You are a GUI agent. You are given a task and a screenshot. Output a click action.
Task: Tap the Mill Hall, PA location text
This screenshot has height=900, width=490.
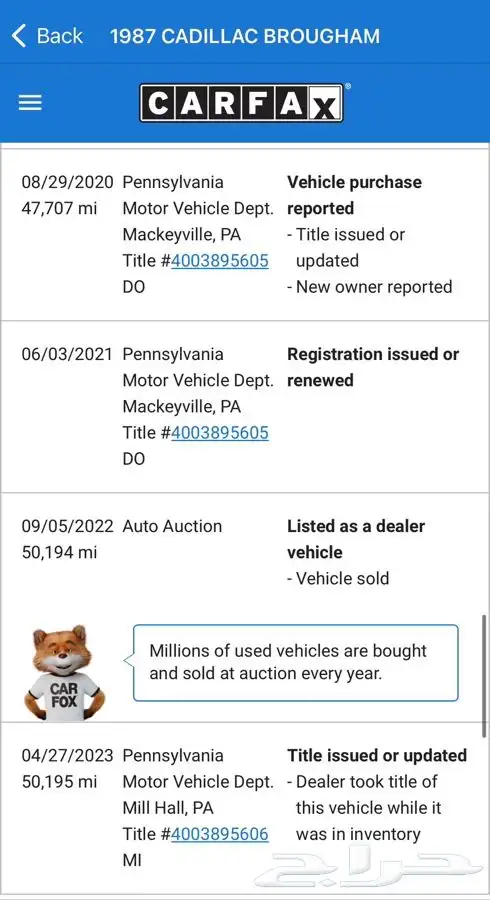[168, 808]
